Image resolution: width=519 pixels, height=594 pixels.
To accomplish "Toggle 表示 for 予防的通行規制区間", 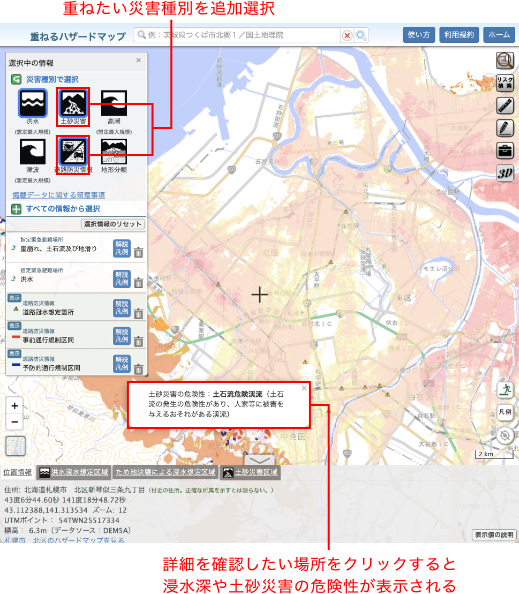I will pos(14,353).
